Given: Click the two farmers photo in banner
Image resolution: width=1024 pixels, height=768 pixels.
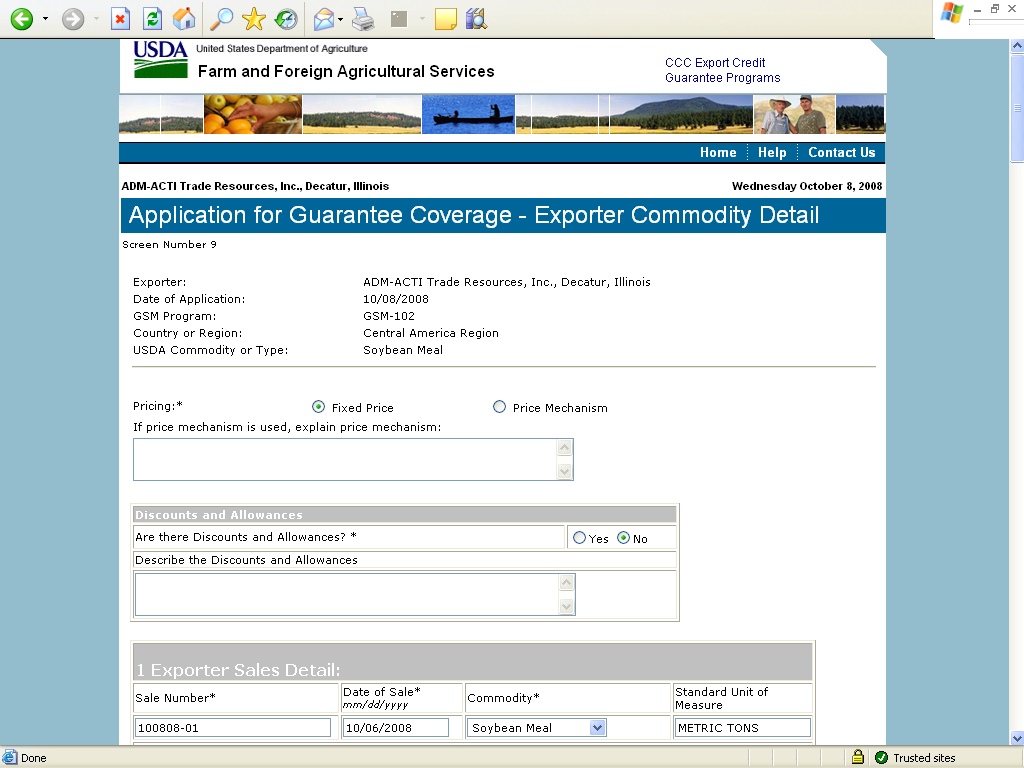Looking at the screenshot, I should 794,114.
